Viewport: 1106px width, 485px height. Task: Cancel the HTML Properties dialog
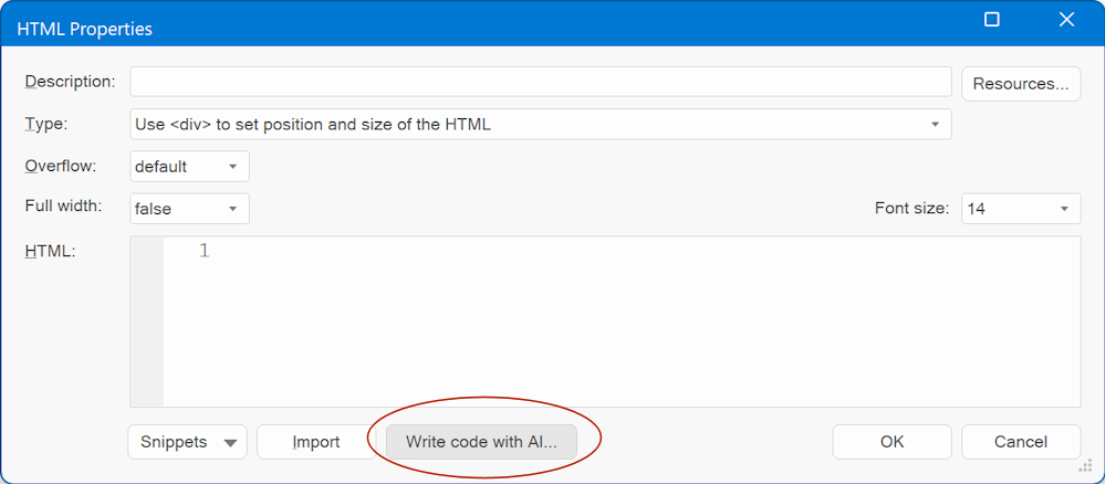pyautogui.click(x=1020, y=442)
